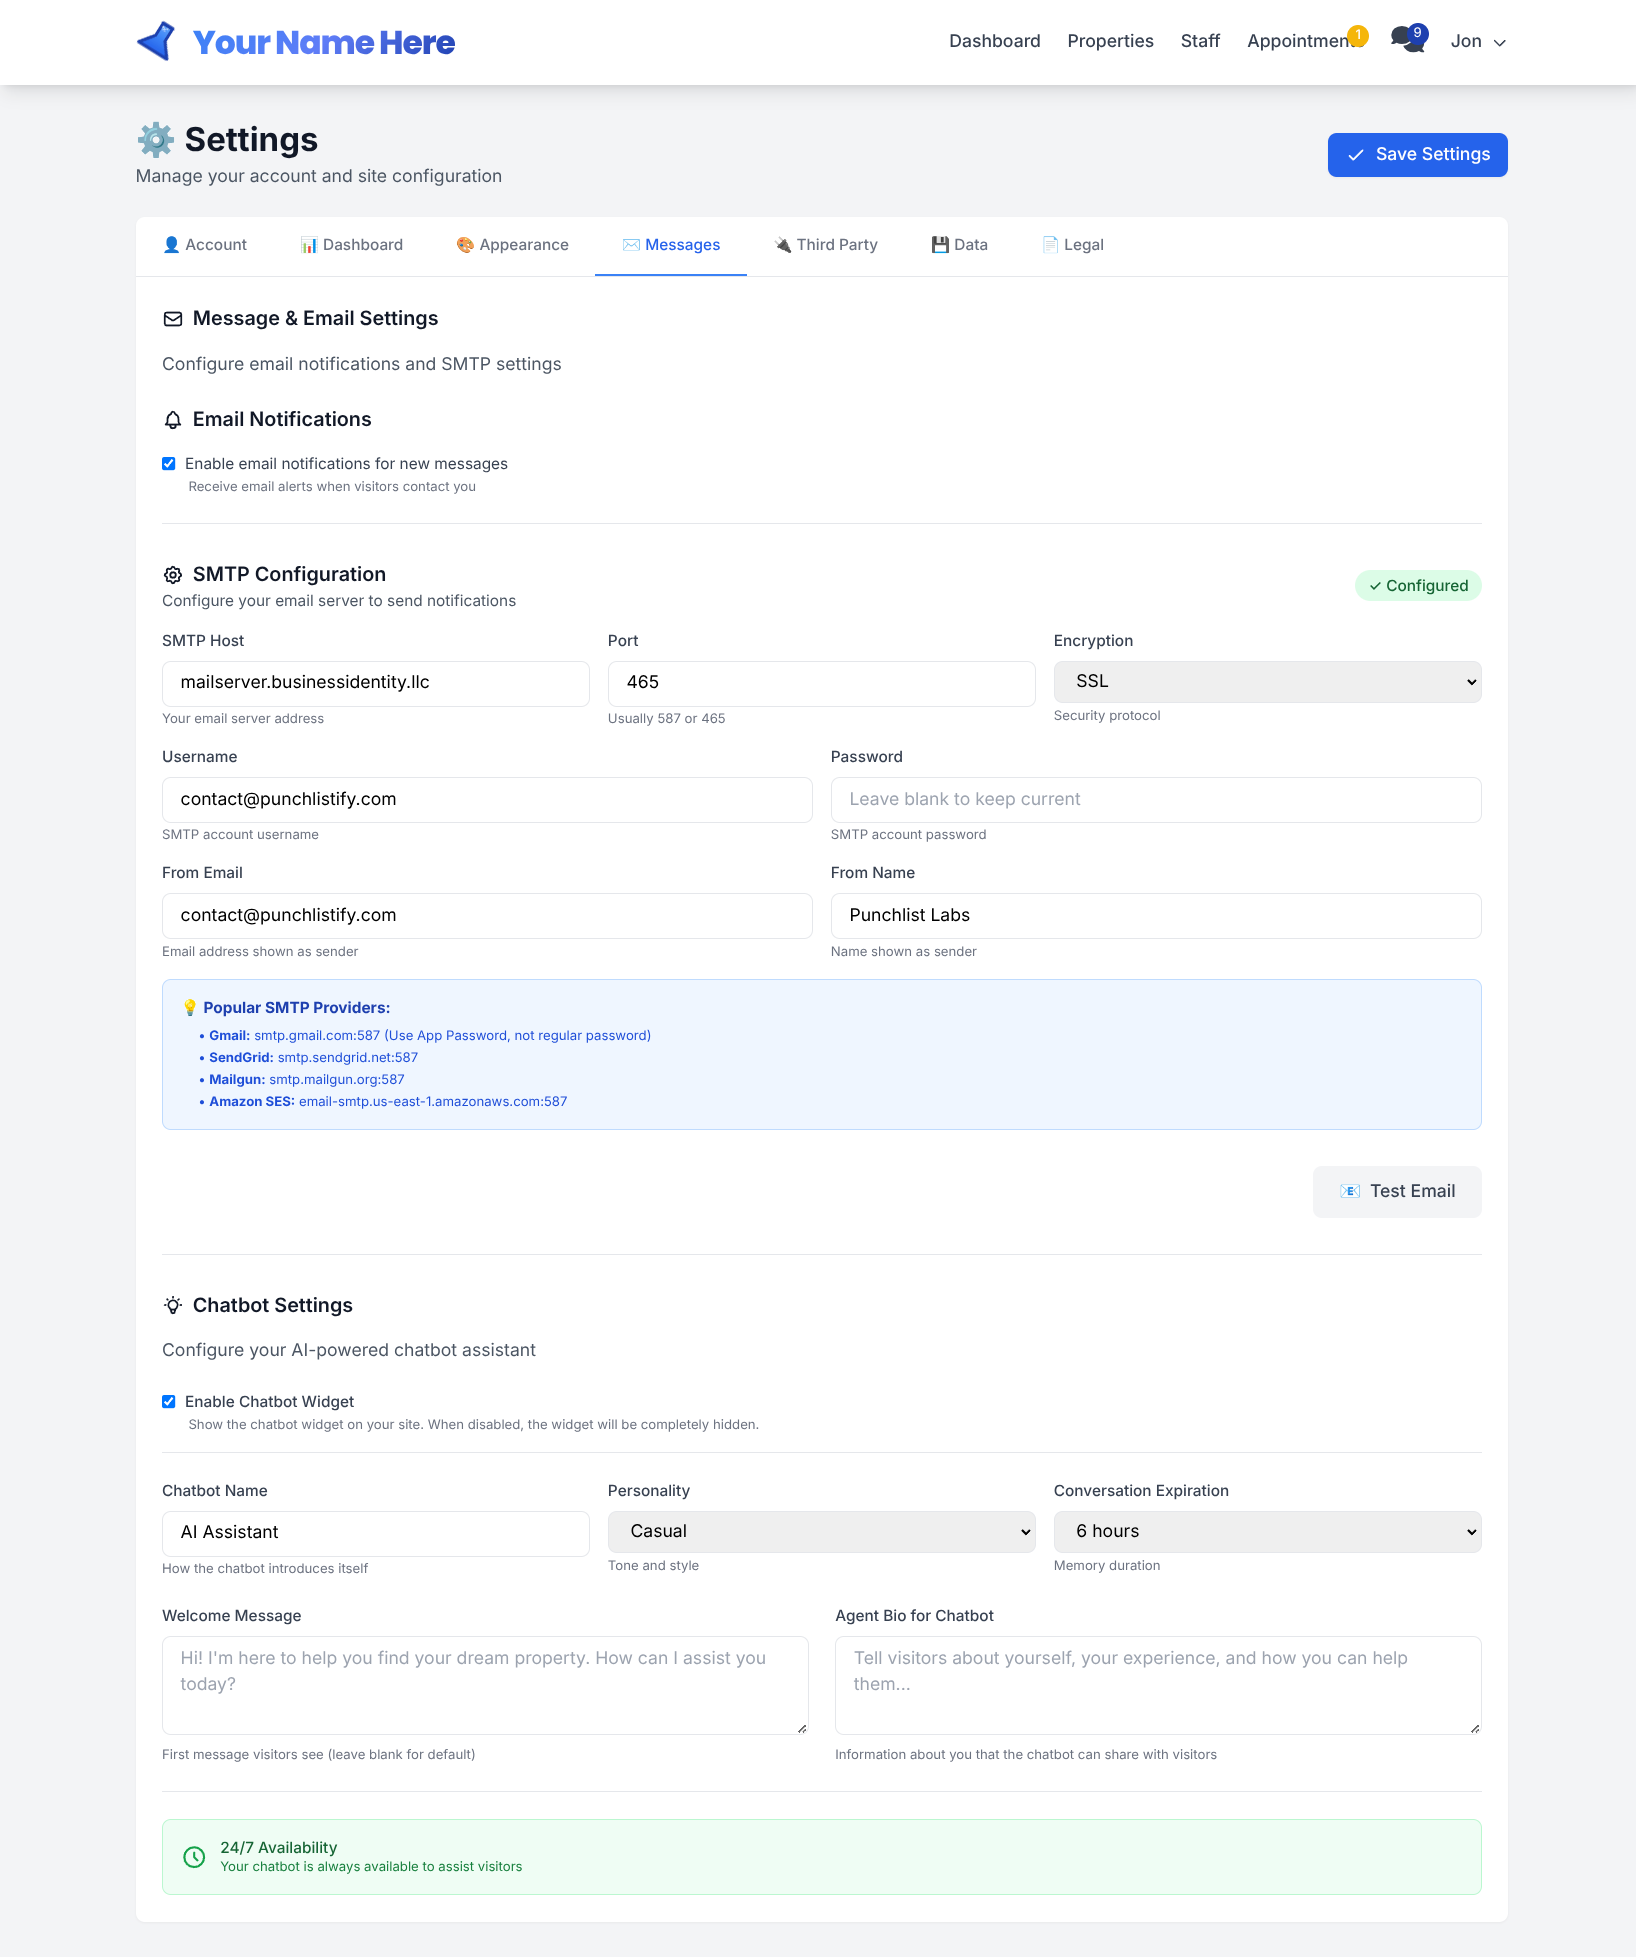Screen dimensions: 1636x1957
Task: Click the Your Name Here logo icon
Action: [x=156, y=41]
